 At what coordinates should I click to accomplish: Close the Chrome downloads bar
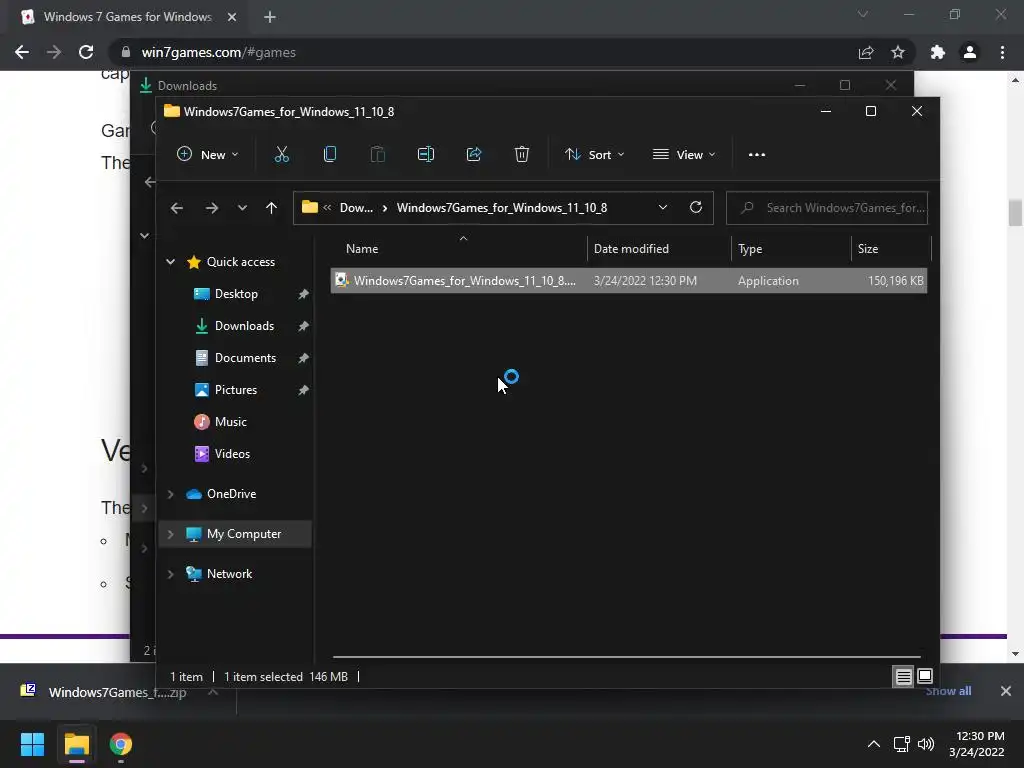coord(1006,691)
